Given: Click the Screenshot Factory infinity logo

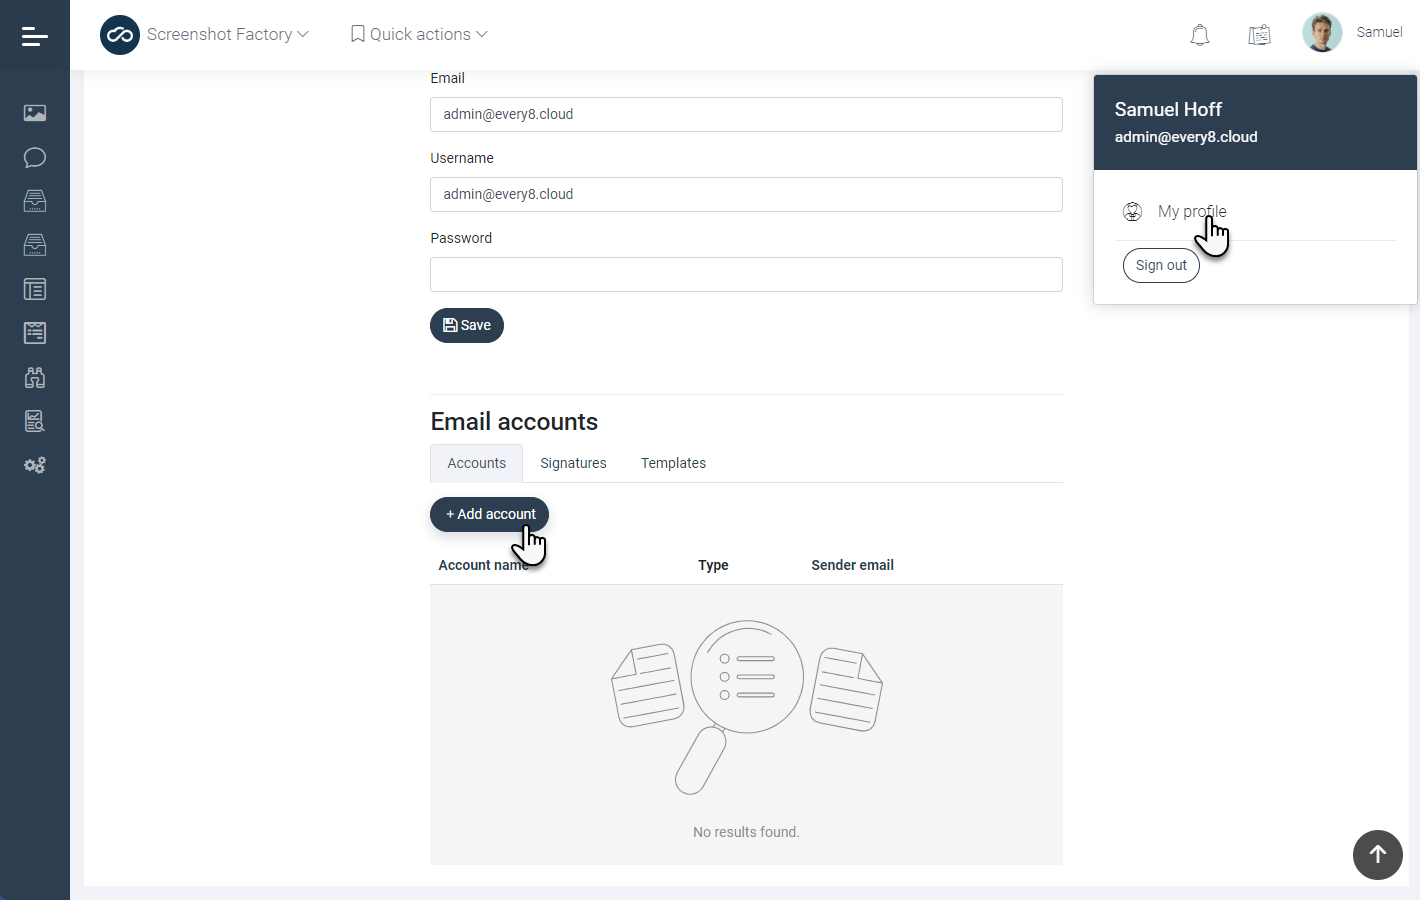Looking at the screenshot, I should click(x=120, y=35).
